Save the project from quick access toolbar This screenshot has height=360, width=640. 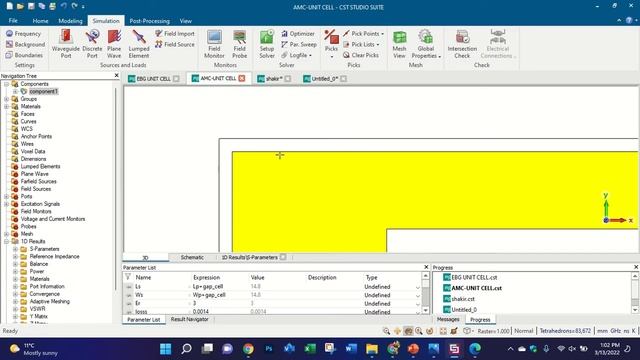31,7
